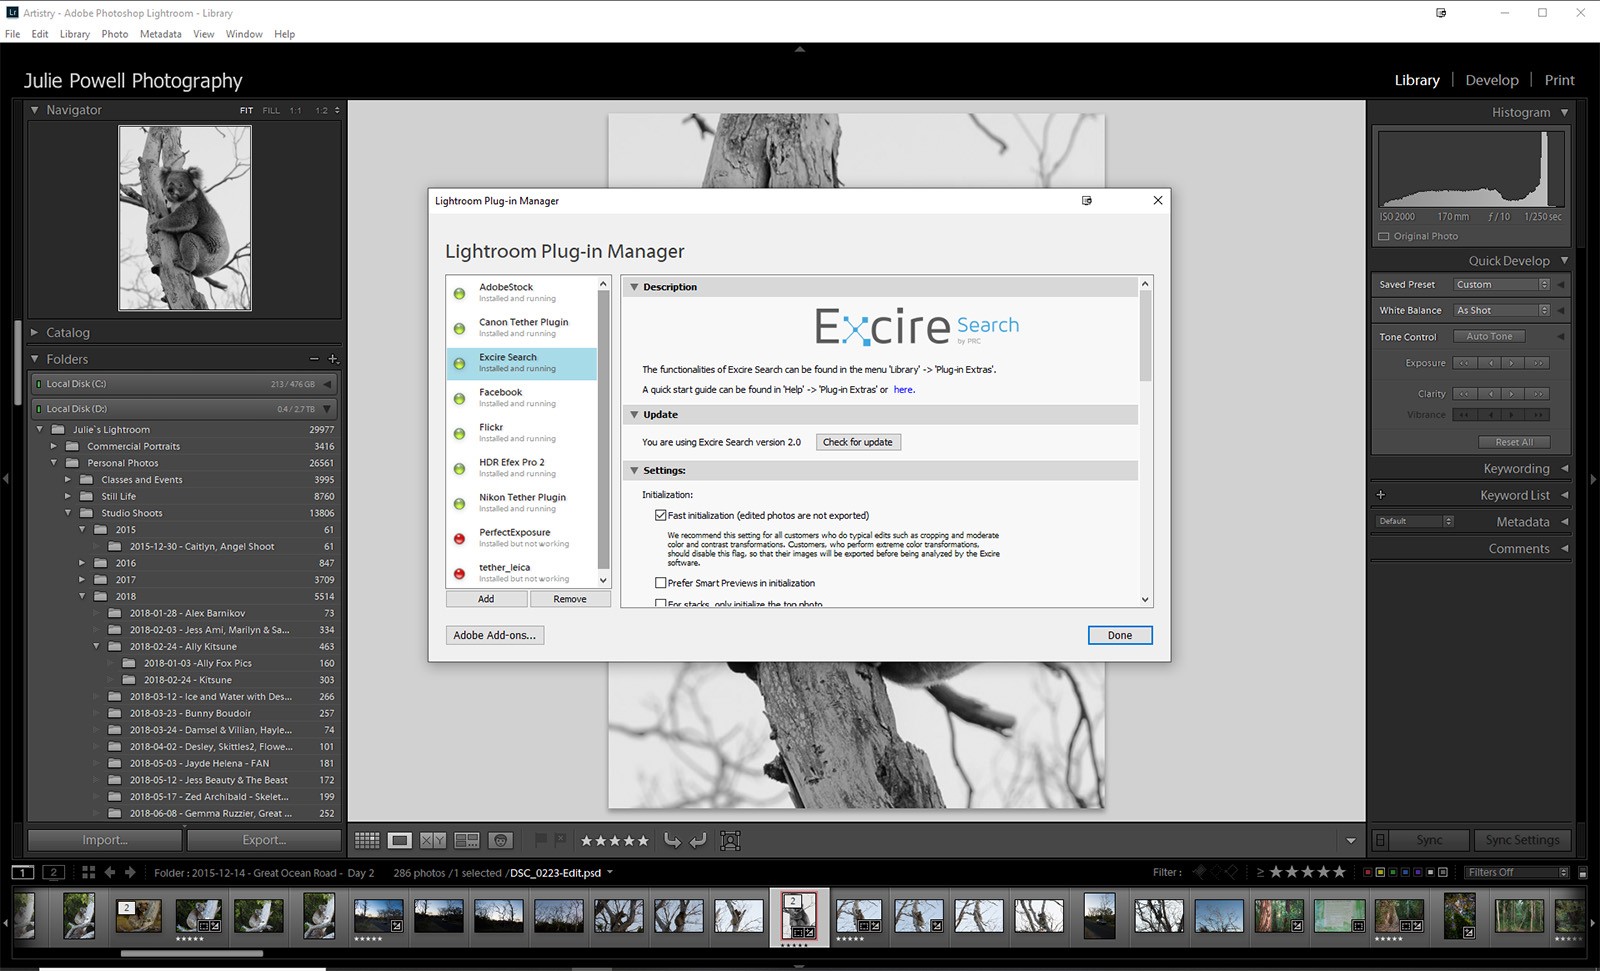Go back with filmstrip left arrow
This screenshot has width=1600, height=971.
pyautogui.click(x=110, y=872)
